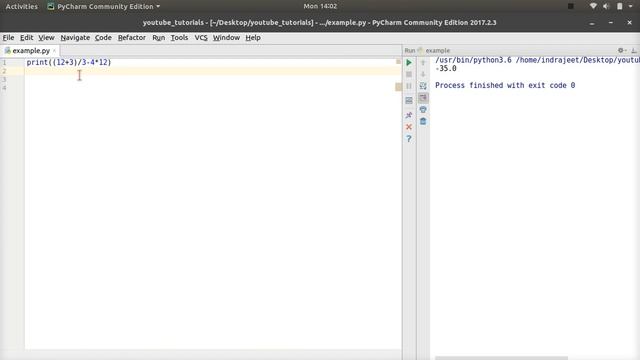Open the Navigate menu
The image size is (640, 360).
(x=75, y=38)
